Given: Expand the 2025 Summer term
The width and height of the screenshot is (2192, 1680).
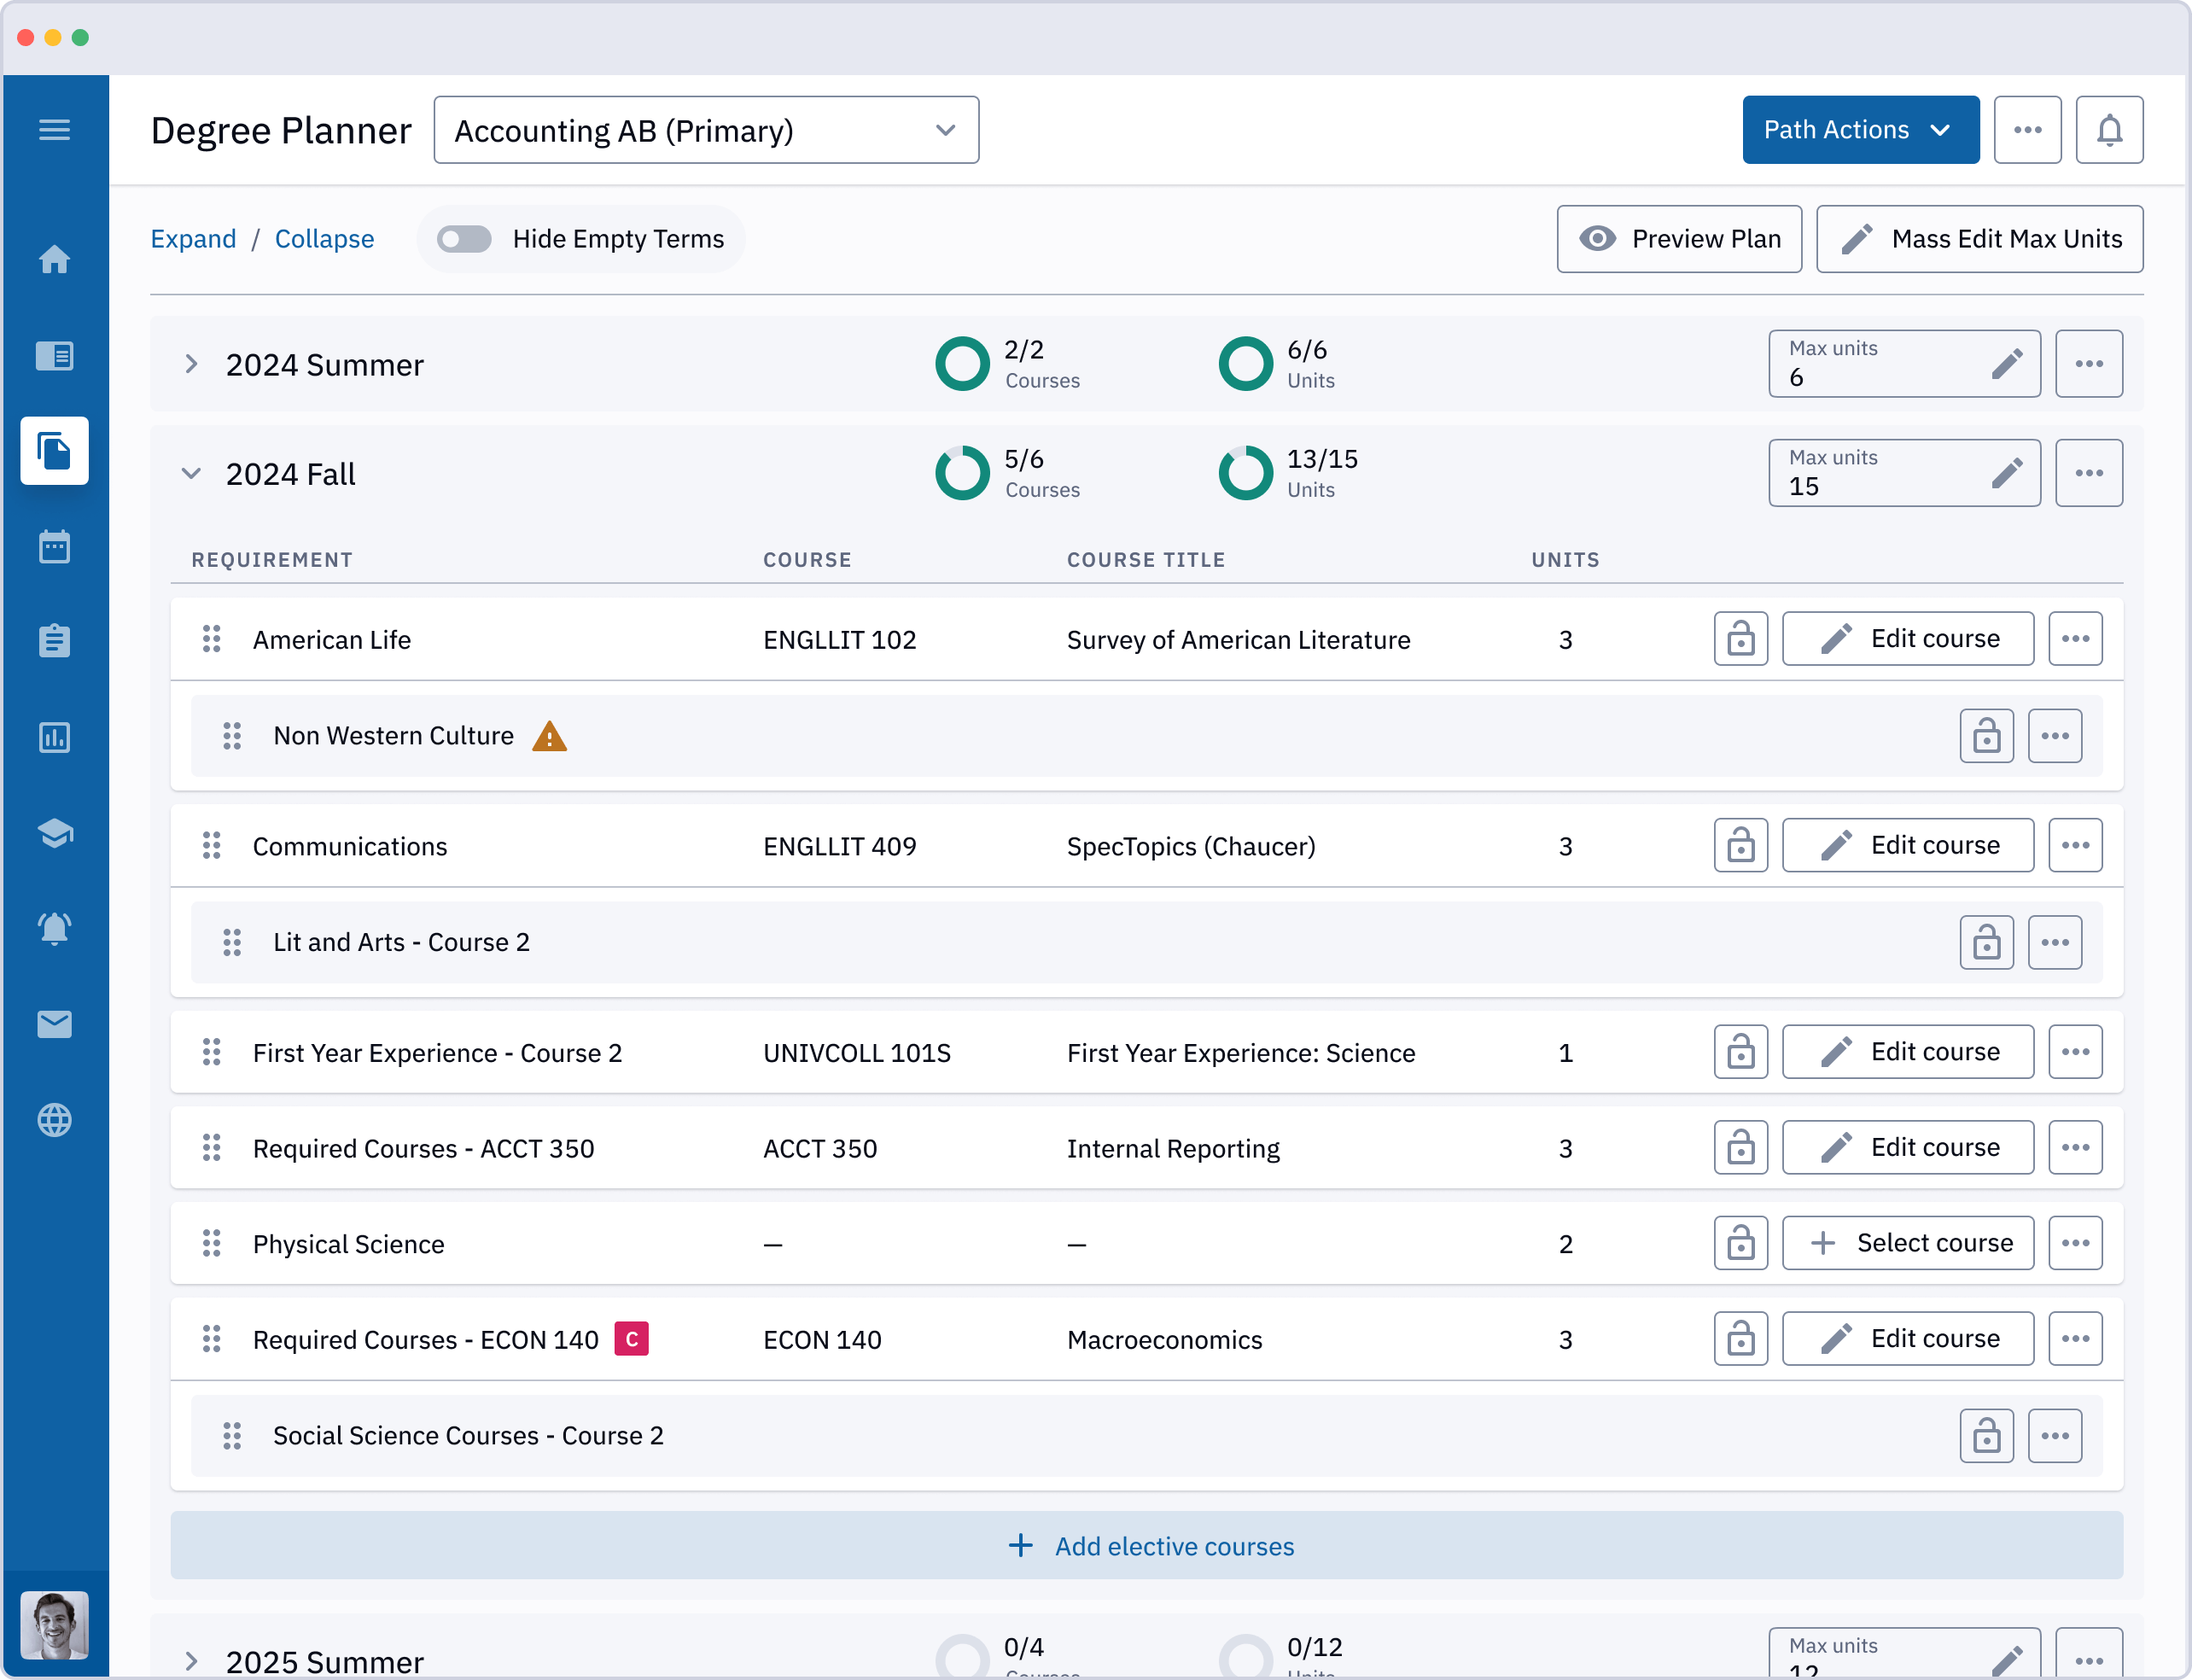Looking at the screenshot, I should pos(191,1661).
